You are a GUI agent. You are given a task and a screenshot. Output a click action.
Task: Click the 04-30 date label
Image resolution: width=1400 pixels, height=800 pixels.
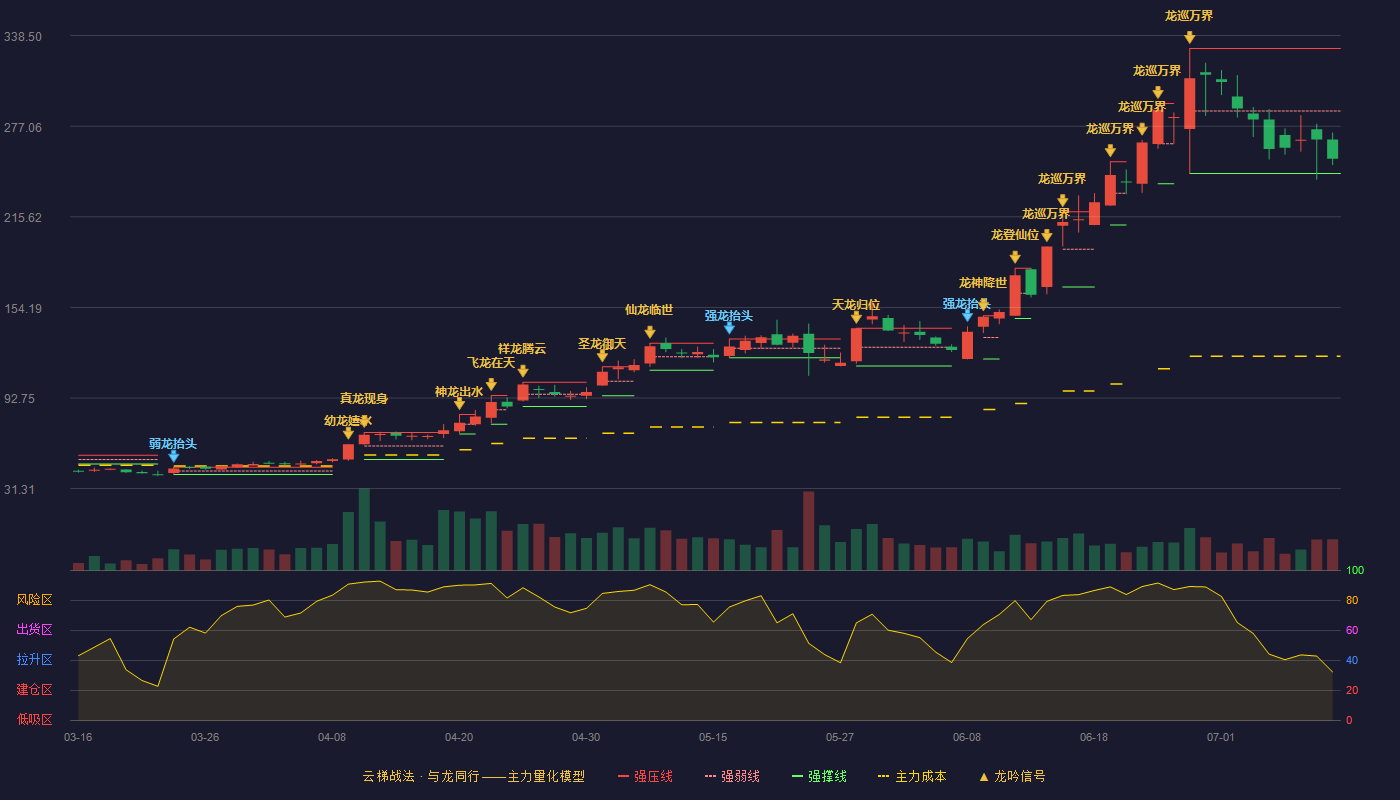coord(586,737)
